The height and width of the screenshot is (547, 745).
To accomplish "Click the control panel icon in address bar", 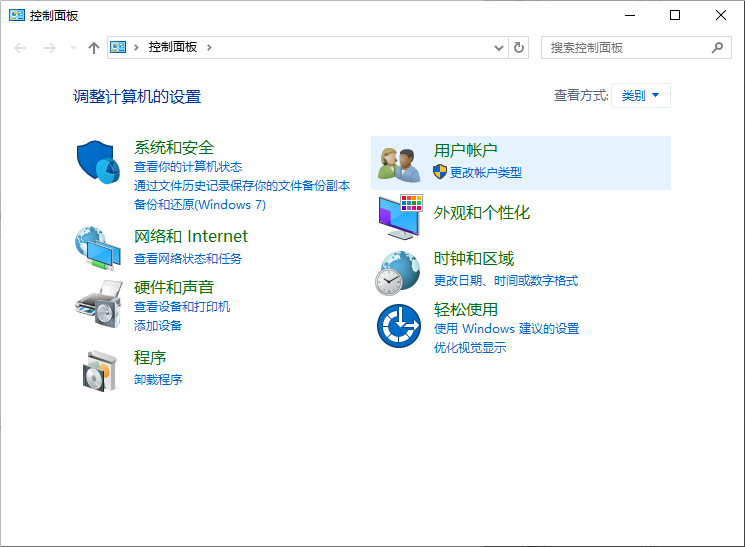I will (118, 47).
